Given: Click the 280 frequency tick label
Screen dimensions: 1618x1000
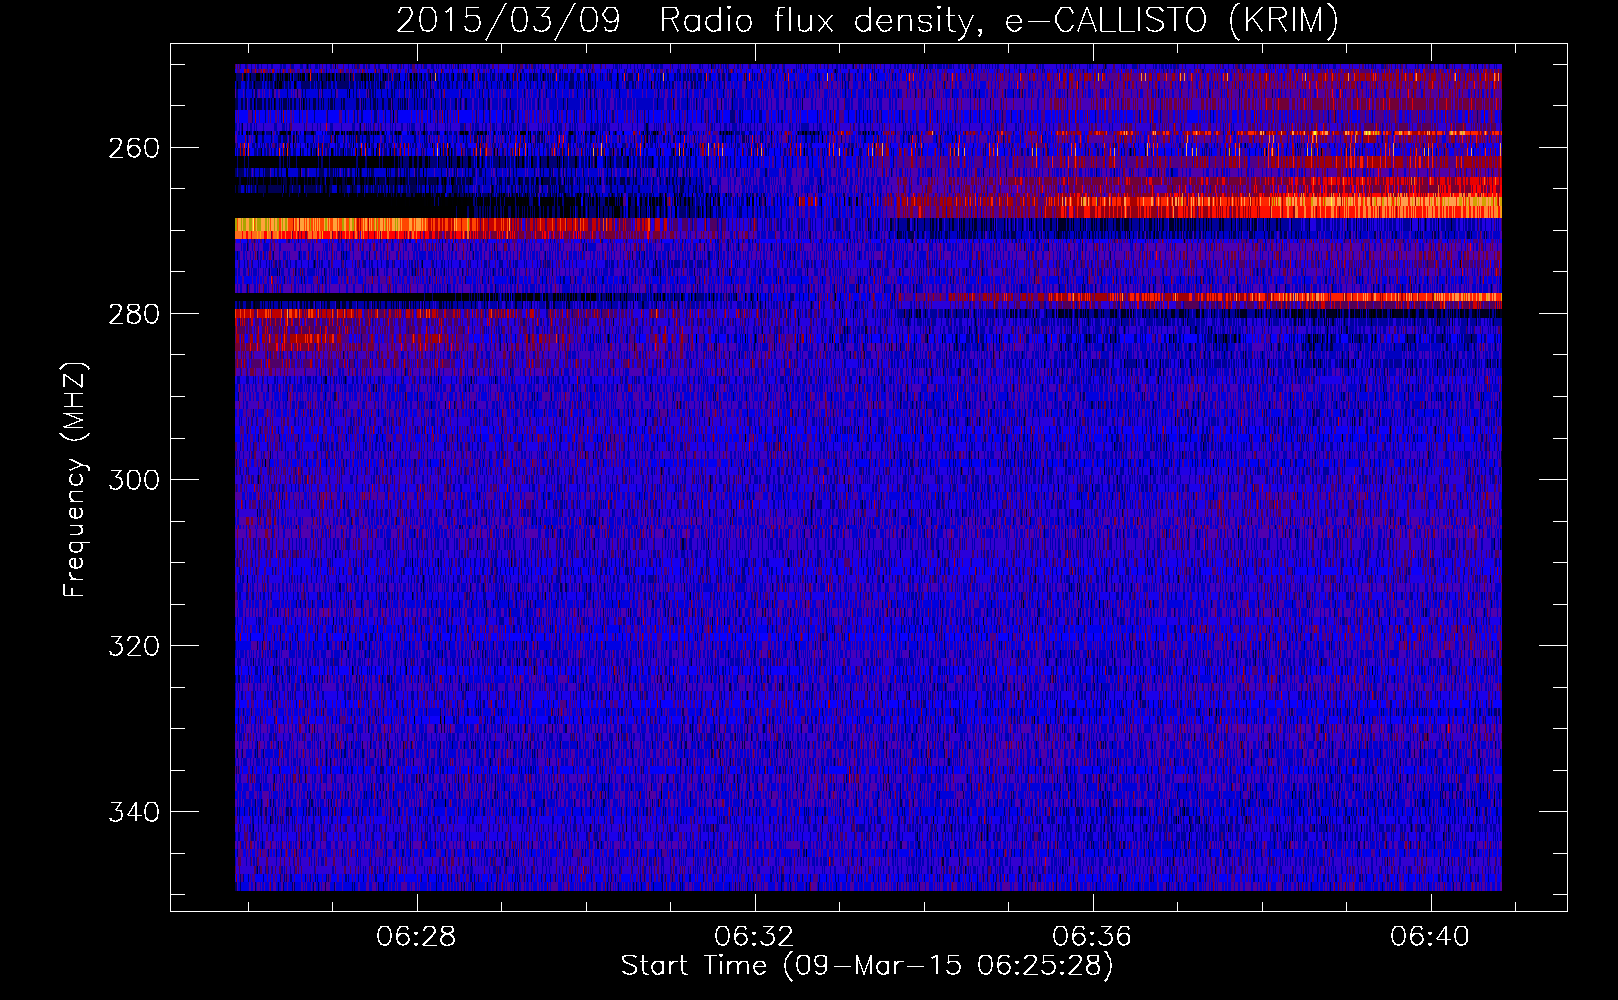Looking at the screenshot, I should (x=134, y=314).
